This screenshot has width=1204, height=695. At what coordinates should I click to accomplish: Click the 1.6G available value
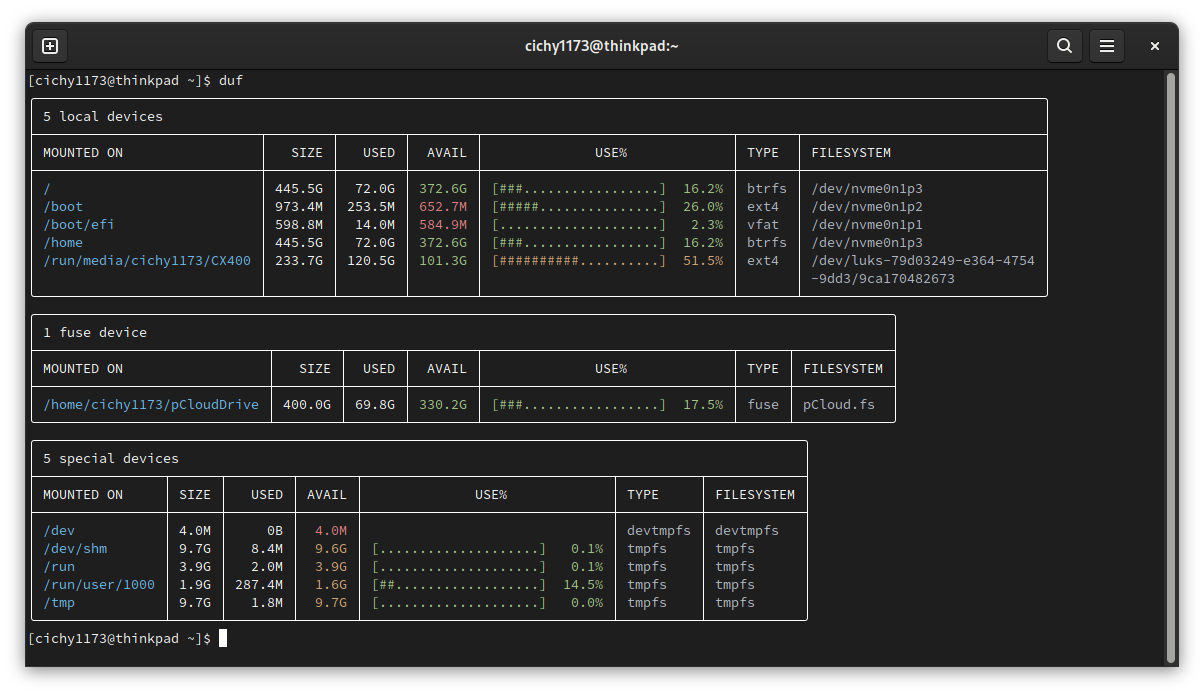pyautogui.click(x=331, y=584)
